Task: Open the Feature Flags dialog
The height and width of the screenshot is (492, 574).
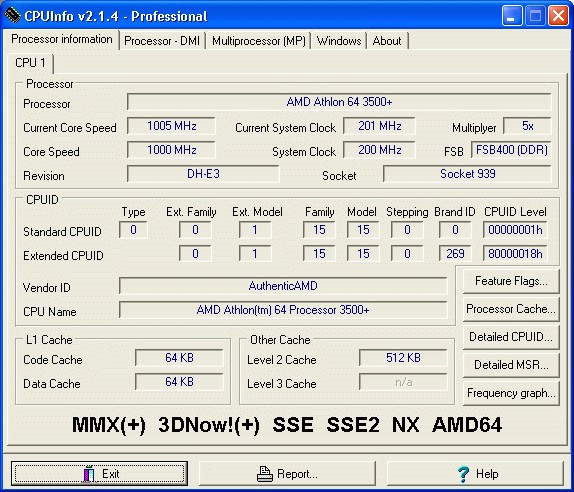Action: pyautogui.click(x=511, y=281)
